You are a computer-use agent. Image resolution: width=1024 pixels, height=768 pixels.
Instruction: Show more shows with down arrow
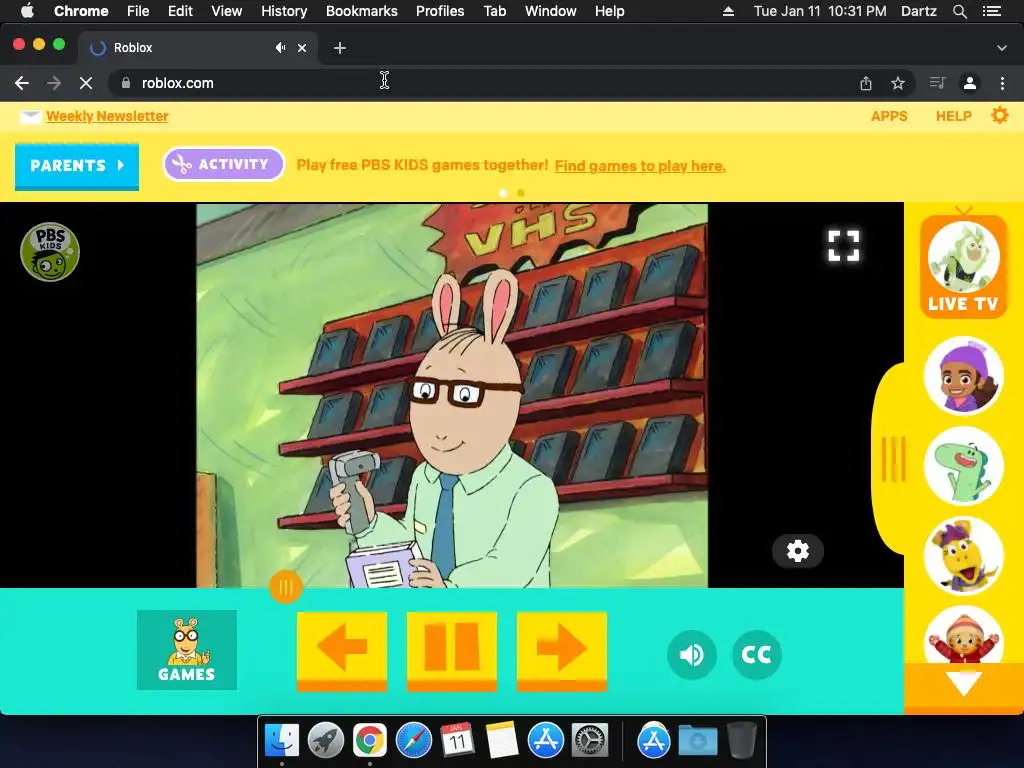pyautogui.click(x=964, y=684)
